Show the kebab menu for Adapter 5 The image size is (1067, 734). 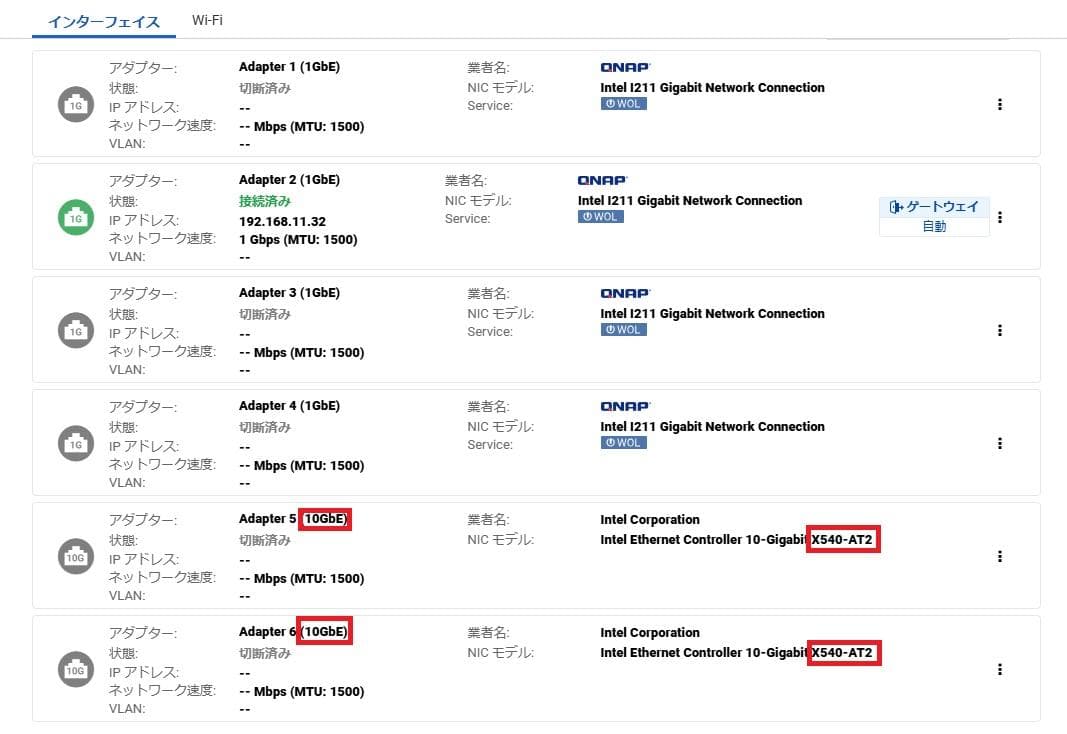click(x=999, y=557)
